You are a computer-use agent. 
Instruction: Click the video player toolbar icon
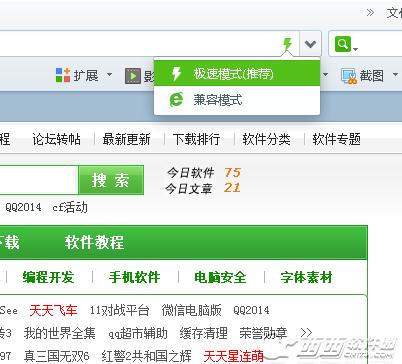tap(133, 76)
